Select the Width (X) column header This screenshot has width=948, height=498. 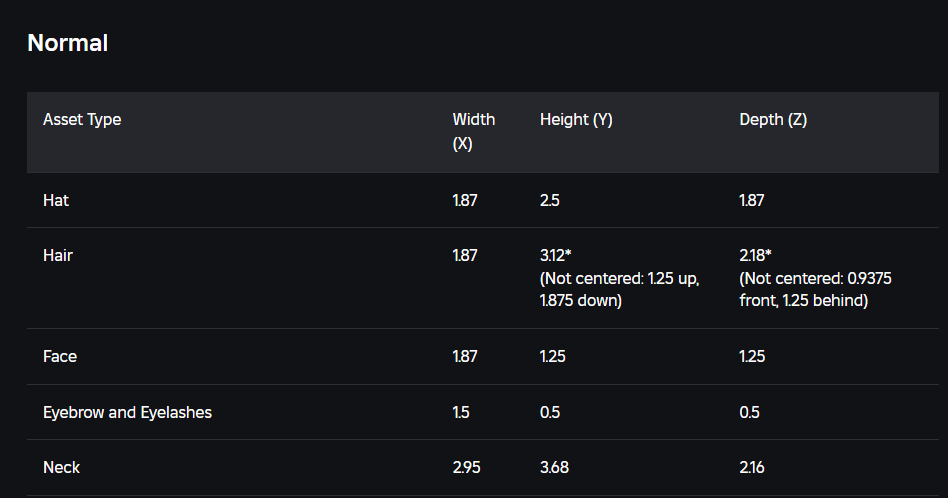pyautogui.click(x=473, y=131)
